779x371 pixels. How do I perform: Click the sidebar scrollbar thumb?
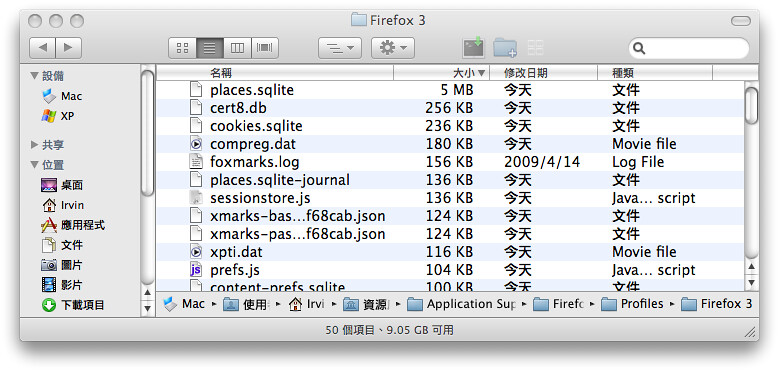pyautogui.click(x=148, y=133)
